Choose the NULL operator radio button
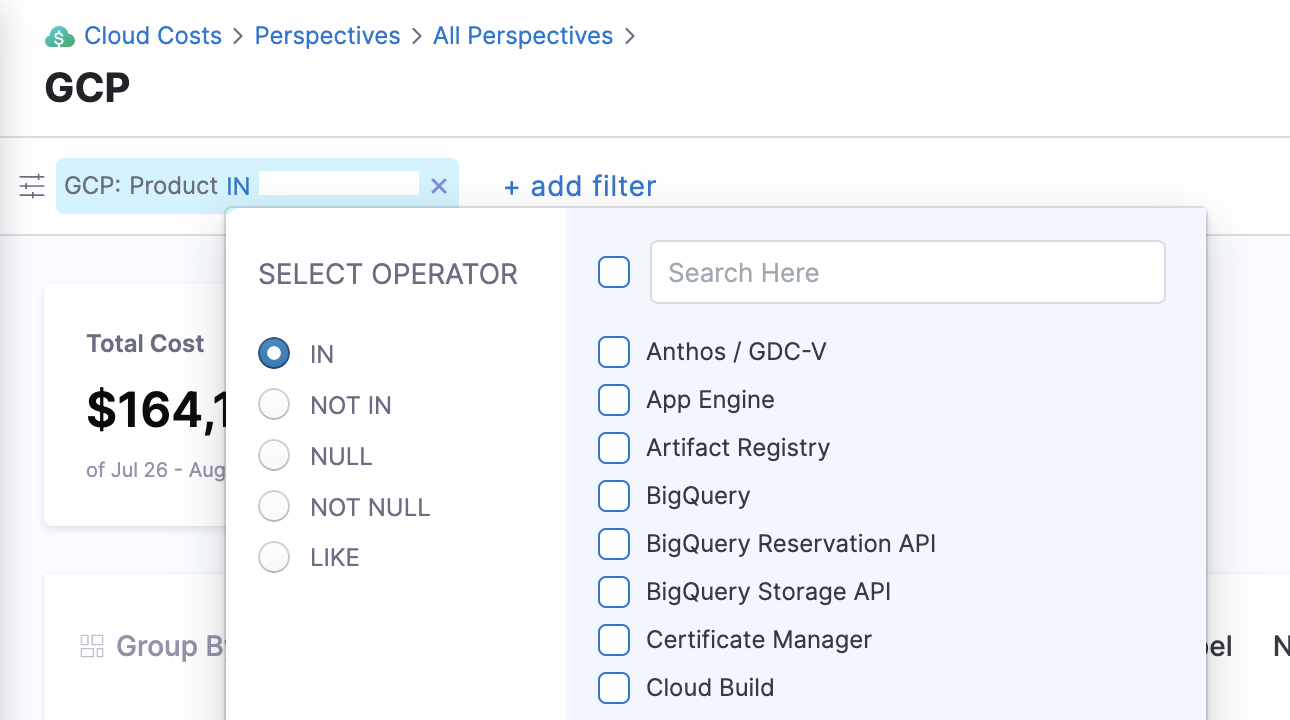 point(274,455)
